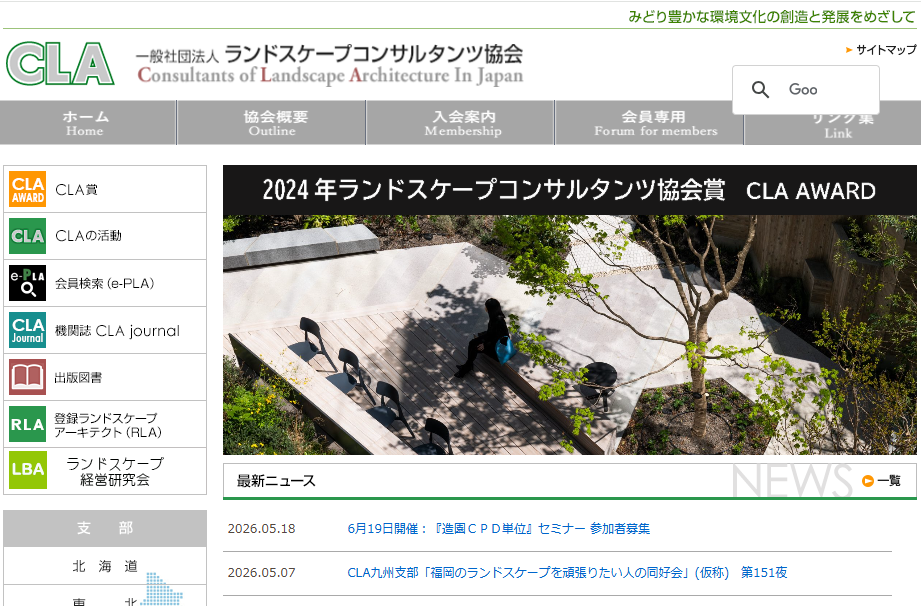Open 会員専用 Forum for members
Viewport: 921px width, 606px height.
click(650, 122)
